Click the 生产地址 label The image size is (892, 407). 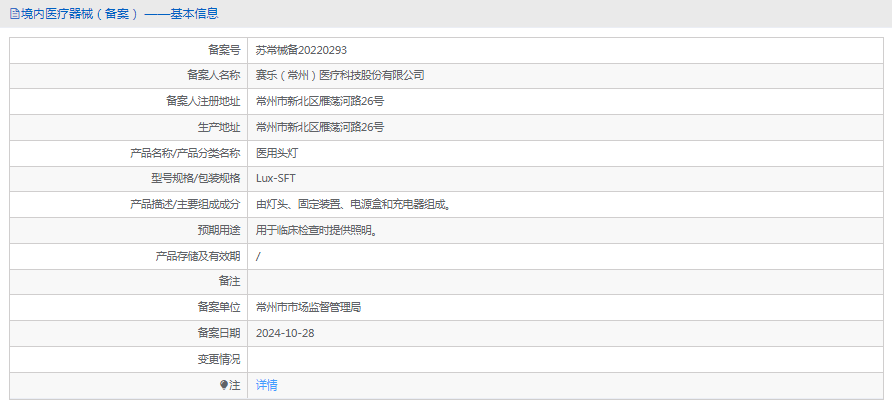click(219, 127)
